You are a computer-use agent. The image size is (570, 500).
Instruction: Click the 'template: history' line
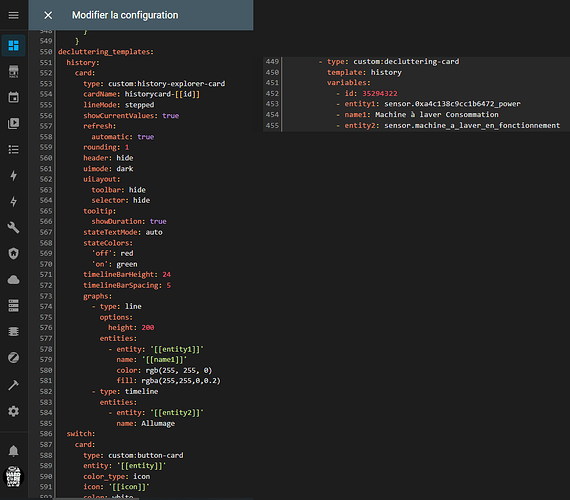click(364, 72)
